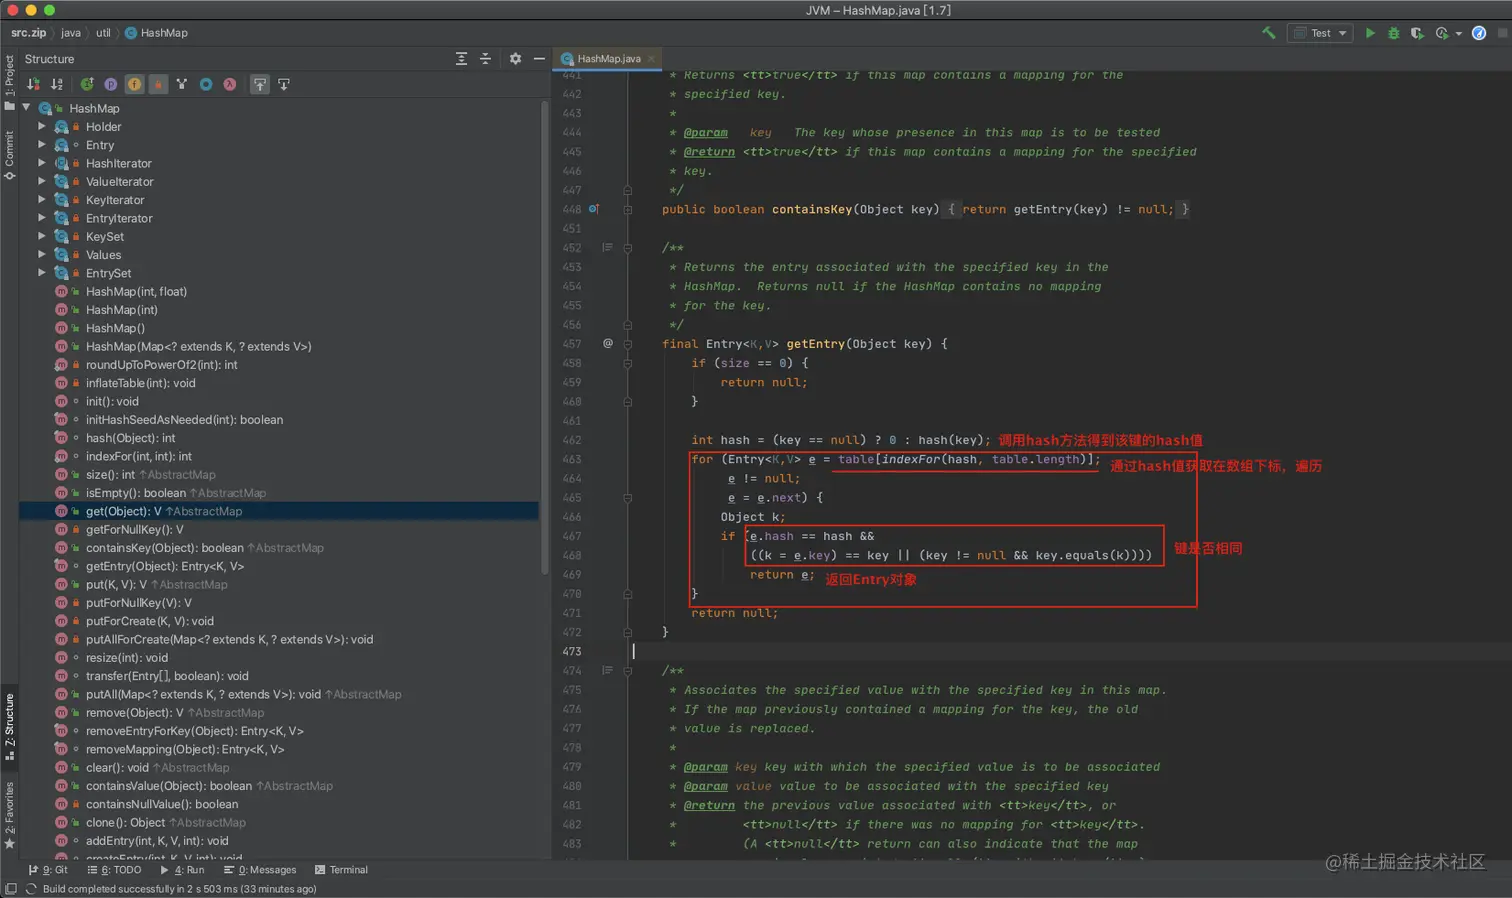1512x898 pixels.
Task: Expand the Holder class node
Action: point(42,127)
